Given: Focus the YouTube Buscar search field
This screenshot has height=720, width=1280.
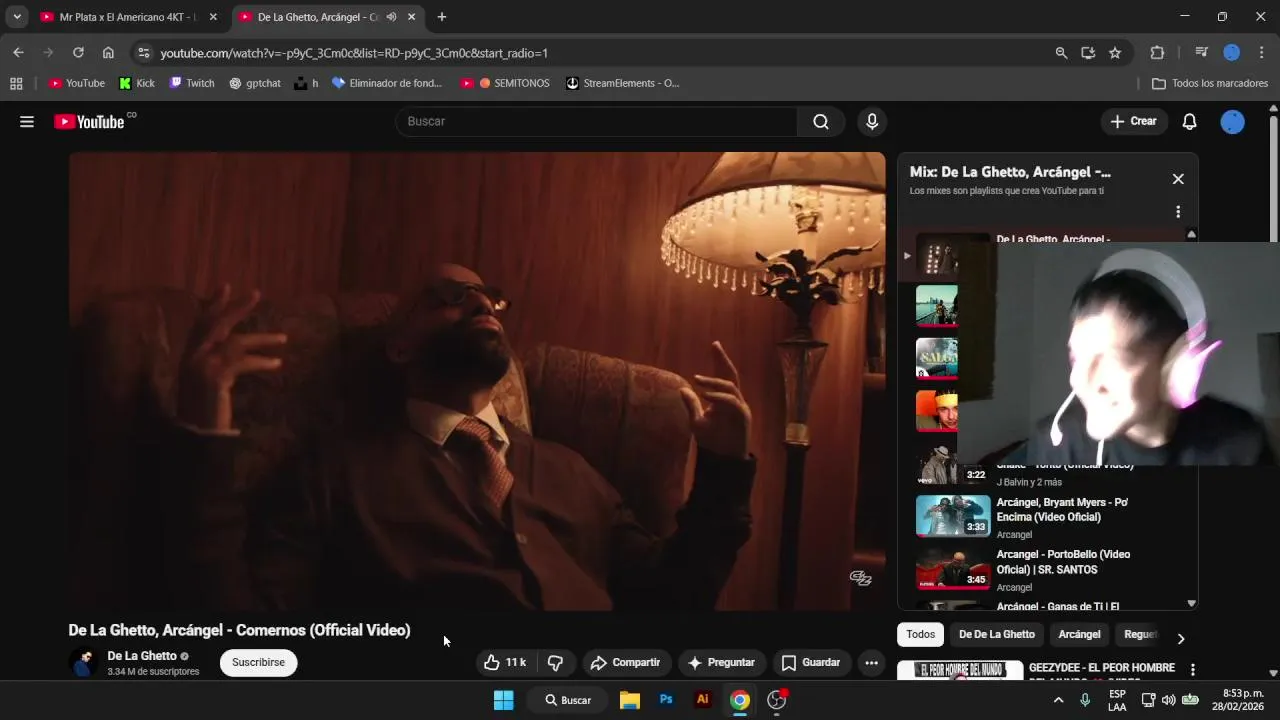Looking at the screenshot, I should (597, 121).
